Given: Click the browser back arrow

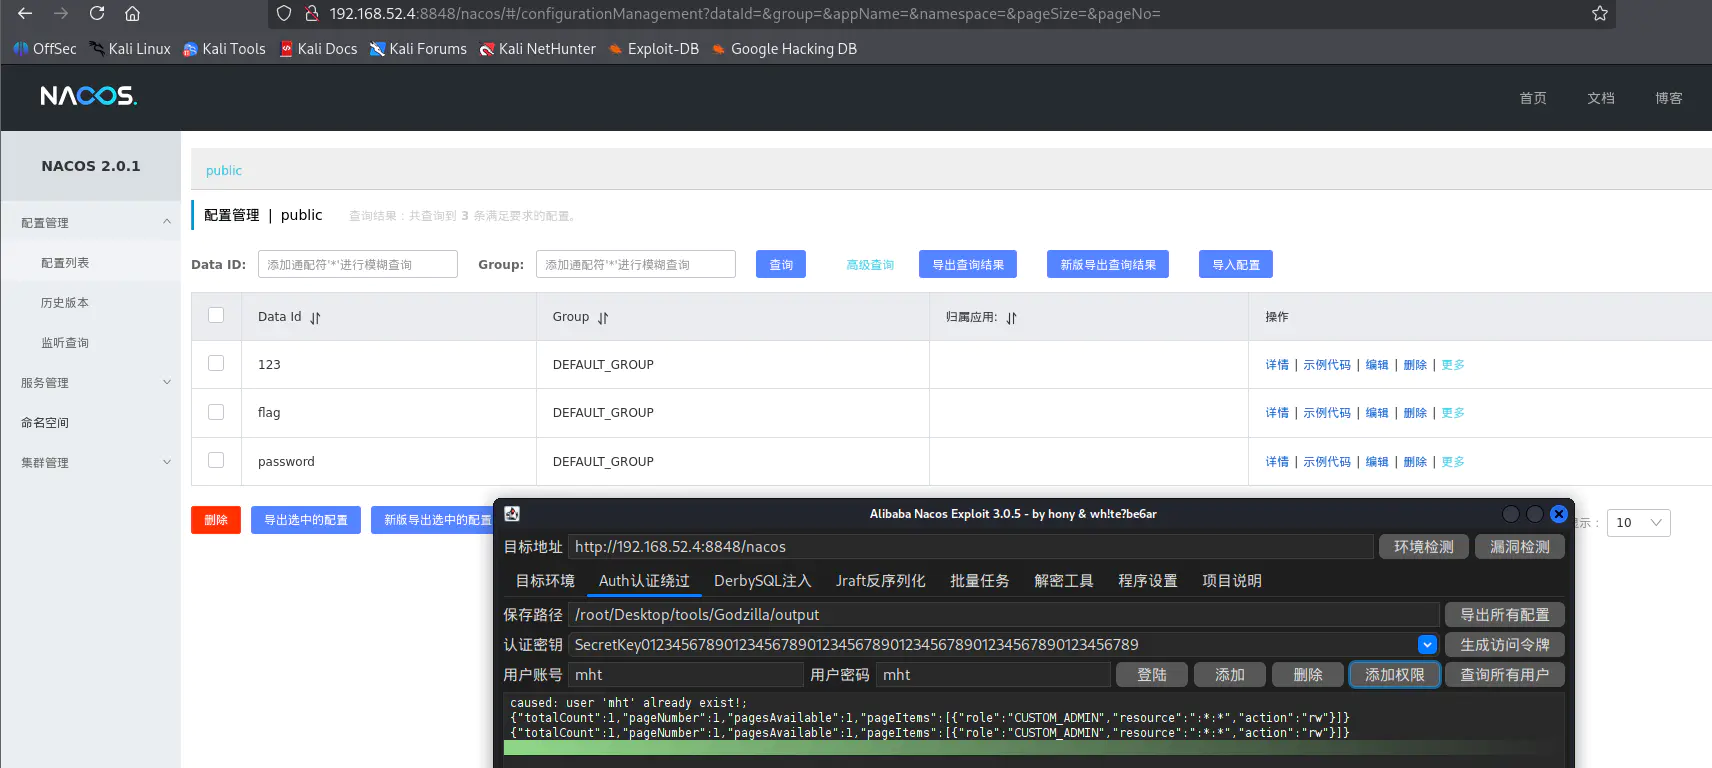Looking at the screenshot, I should pyautogui.click(x=25, y=13).
